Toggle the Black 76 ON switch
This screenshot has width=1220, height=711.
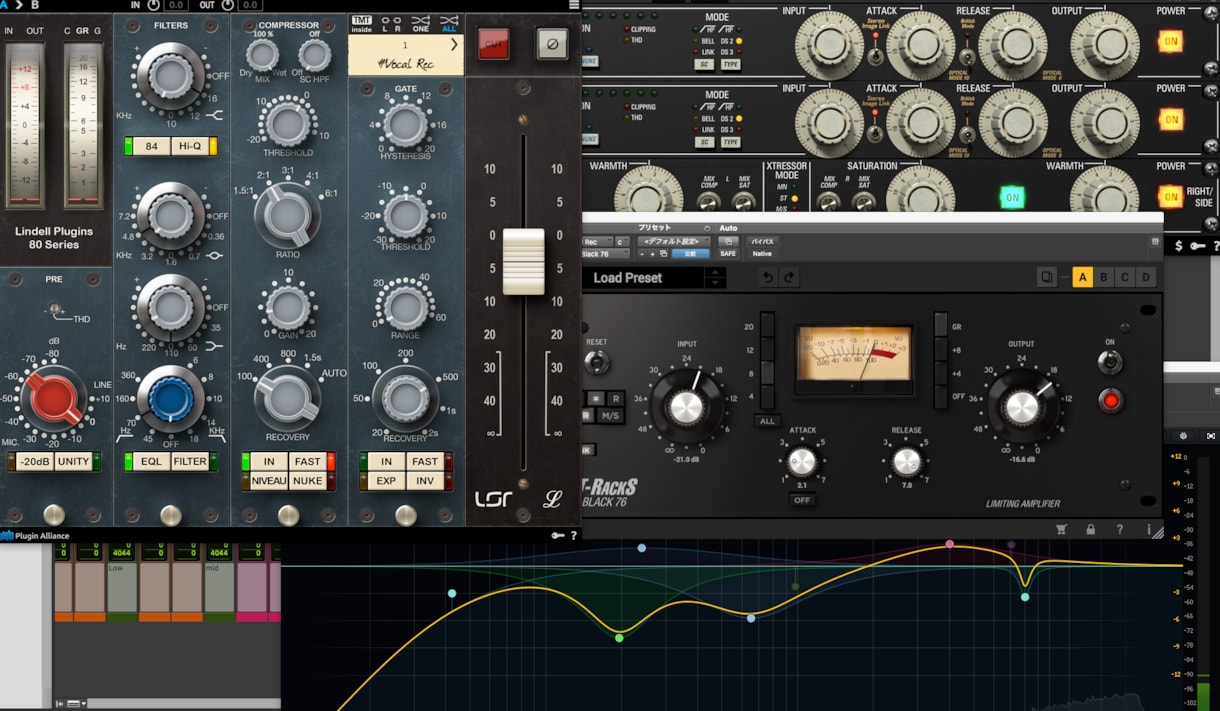pyautogui.click(x=1109, y=363)
